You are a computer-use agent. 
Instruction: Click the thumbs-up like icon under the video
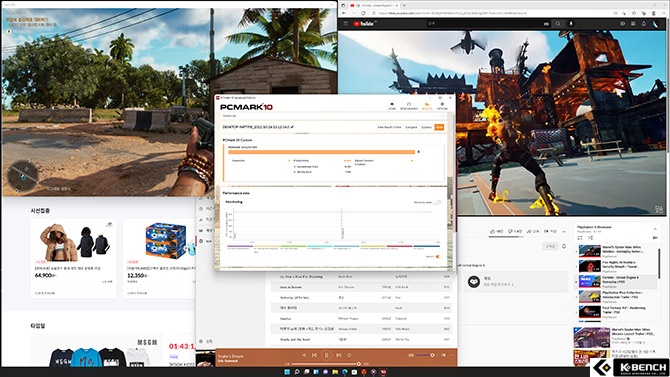(x=493, y=231)
